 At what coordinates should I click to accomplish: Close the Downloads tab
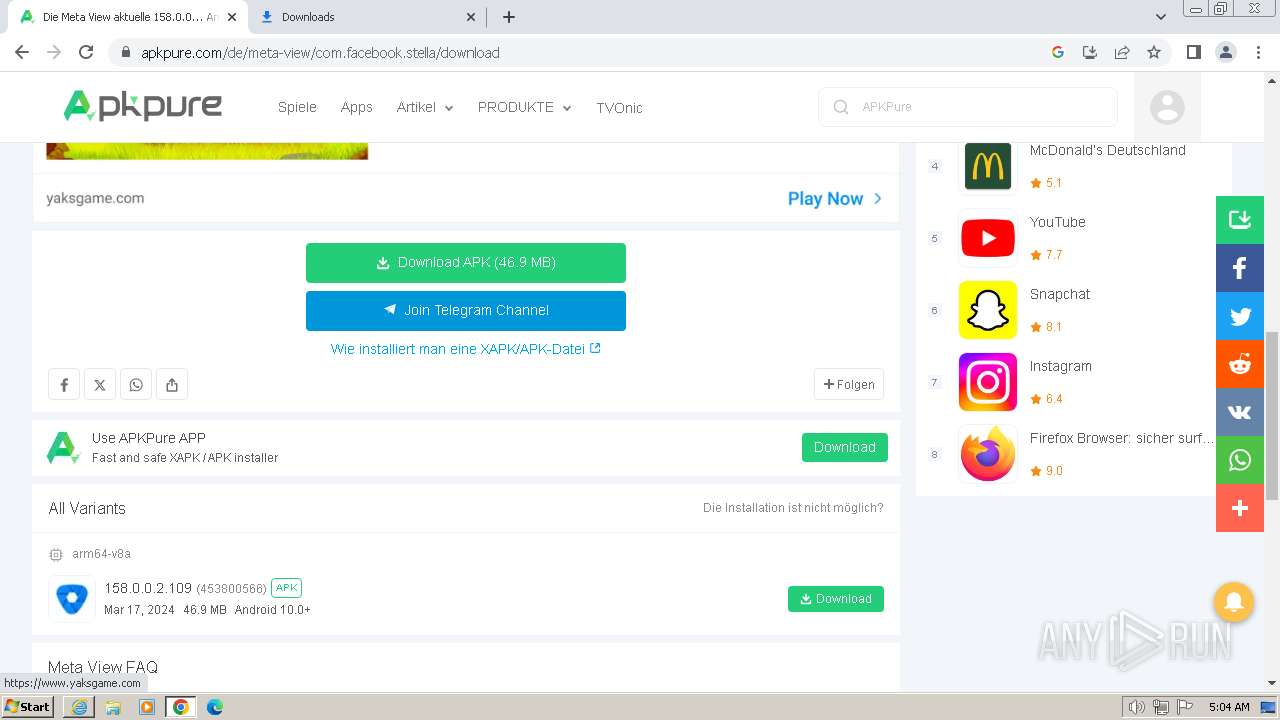coord(472,17)
